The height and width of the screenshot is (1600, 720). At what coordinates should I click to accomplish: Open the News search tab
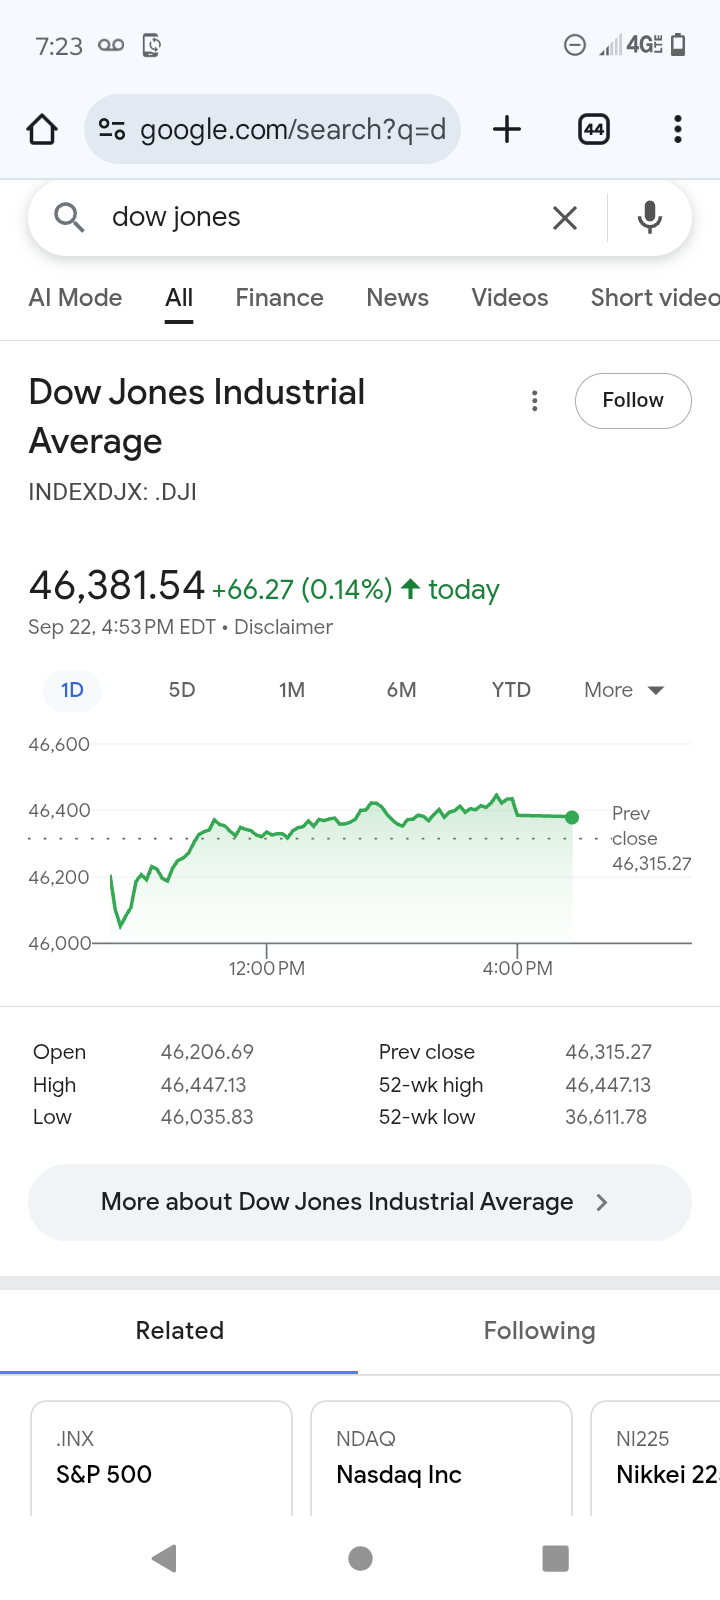click(397, 298)
